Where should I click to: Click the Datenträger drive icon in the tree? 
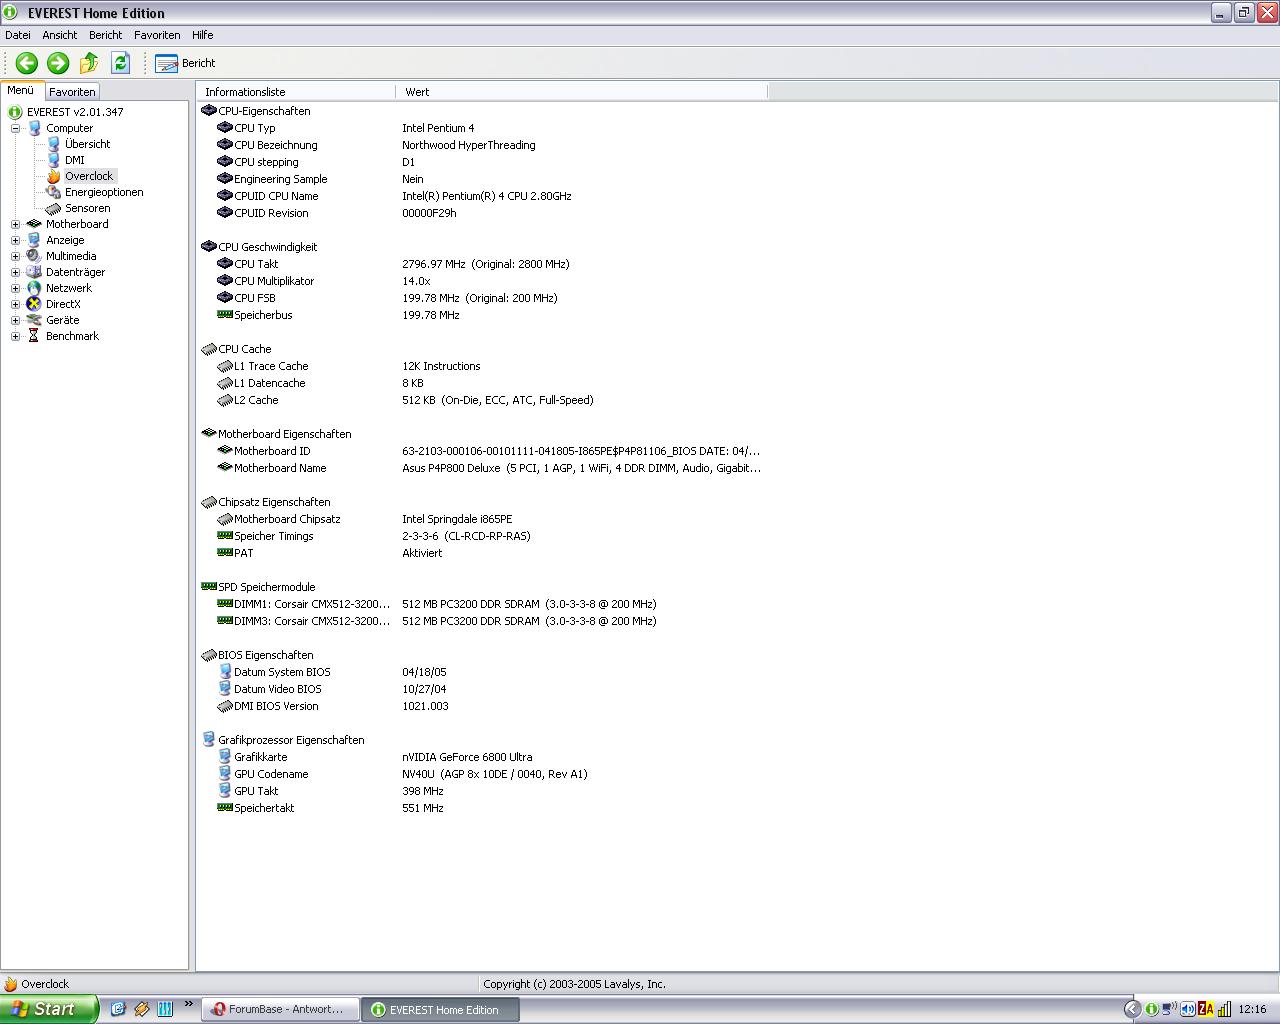(34, 272)
